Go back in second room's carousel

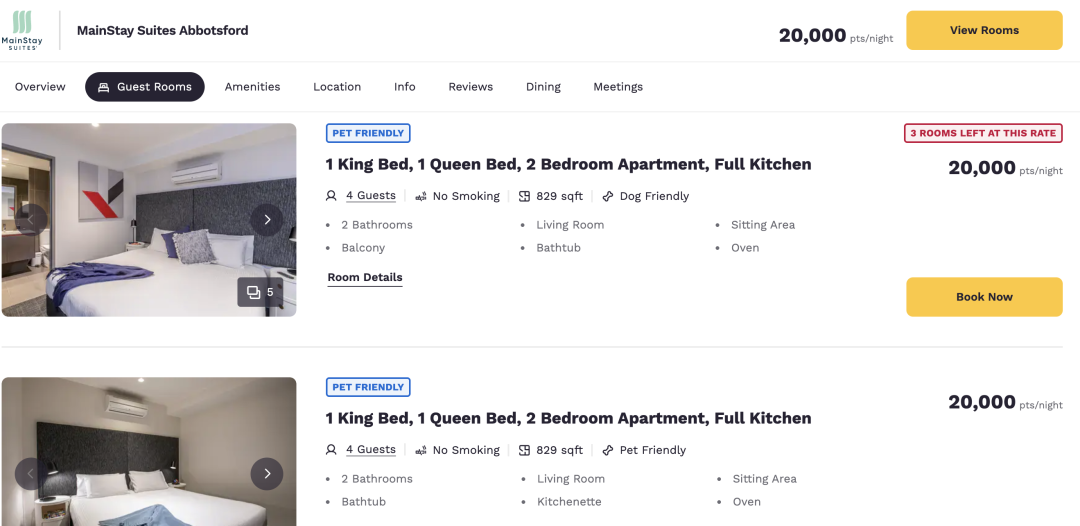[31, 474]
